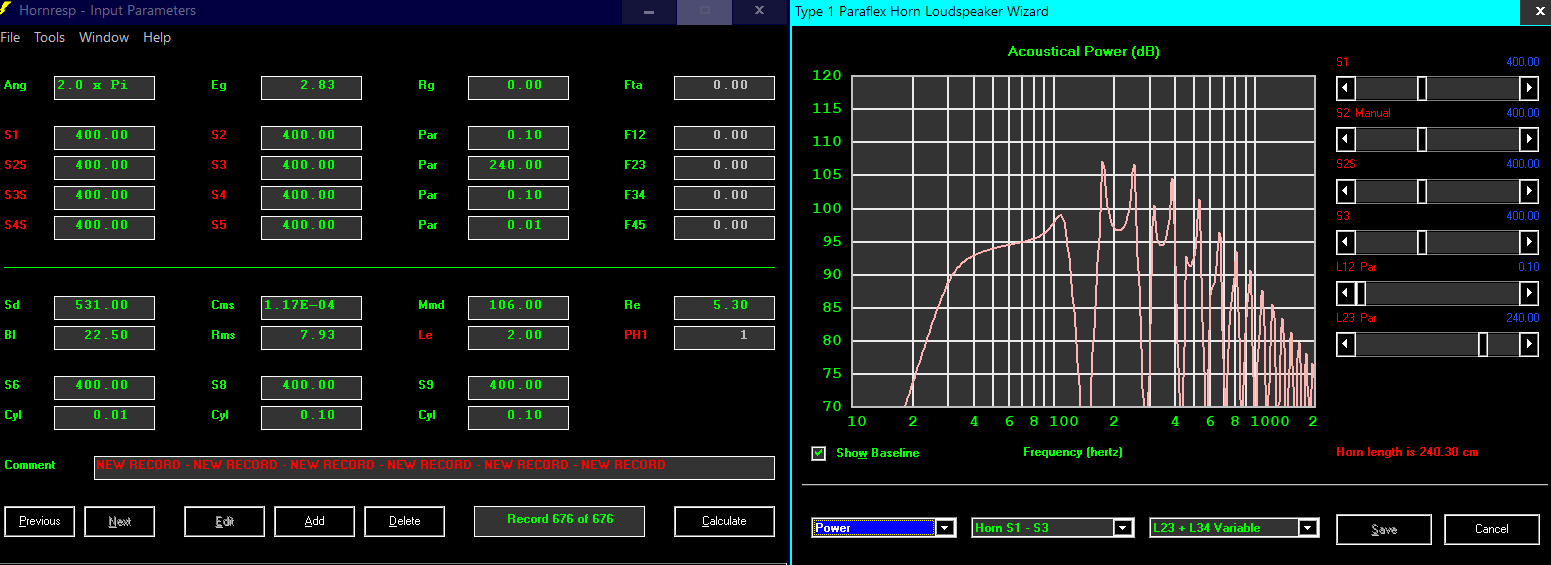
Task: Click the Bl value field
Action: coord(104,337)
